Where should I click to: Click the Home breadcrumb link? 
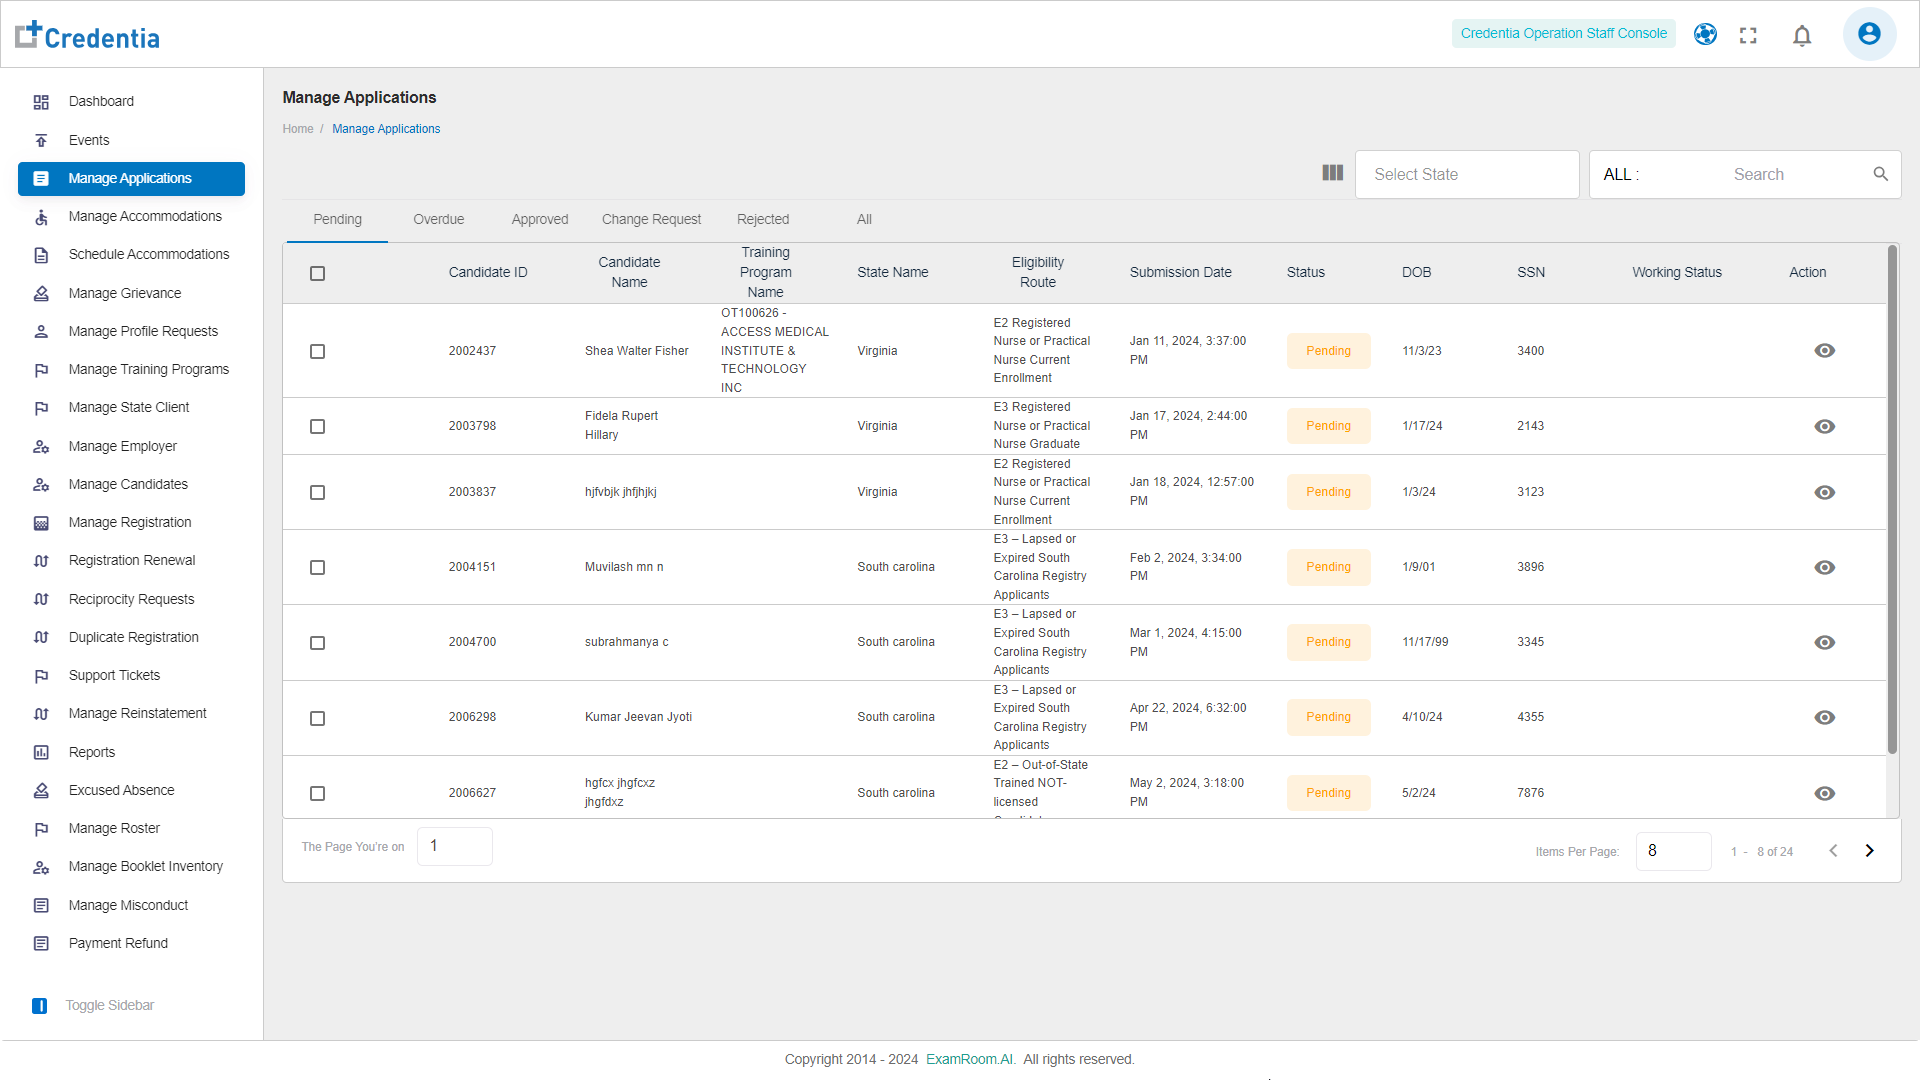[297, 129]
